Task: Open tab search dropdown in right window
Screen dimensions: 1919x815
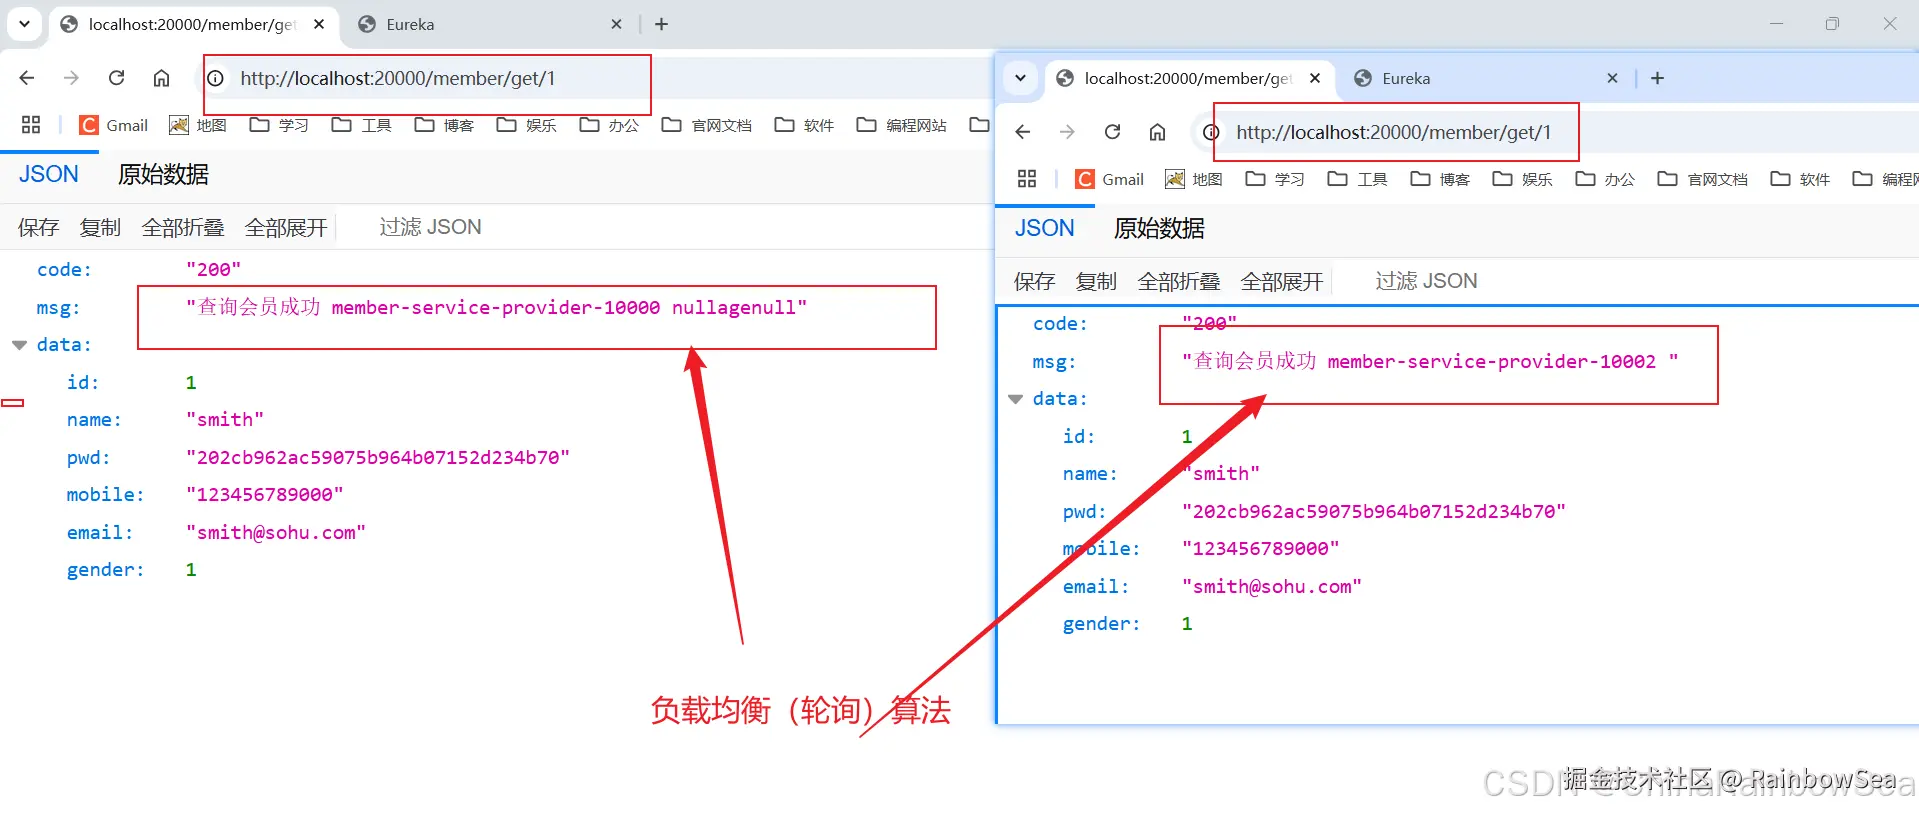Action: click(1020, 78)
